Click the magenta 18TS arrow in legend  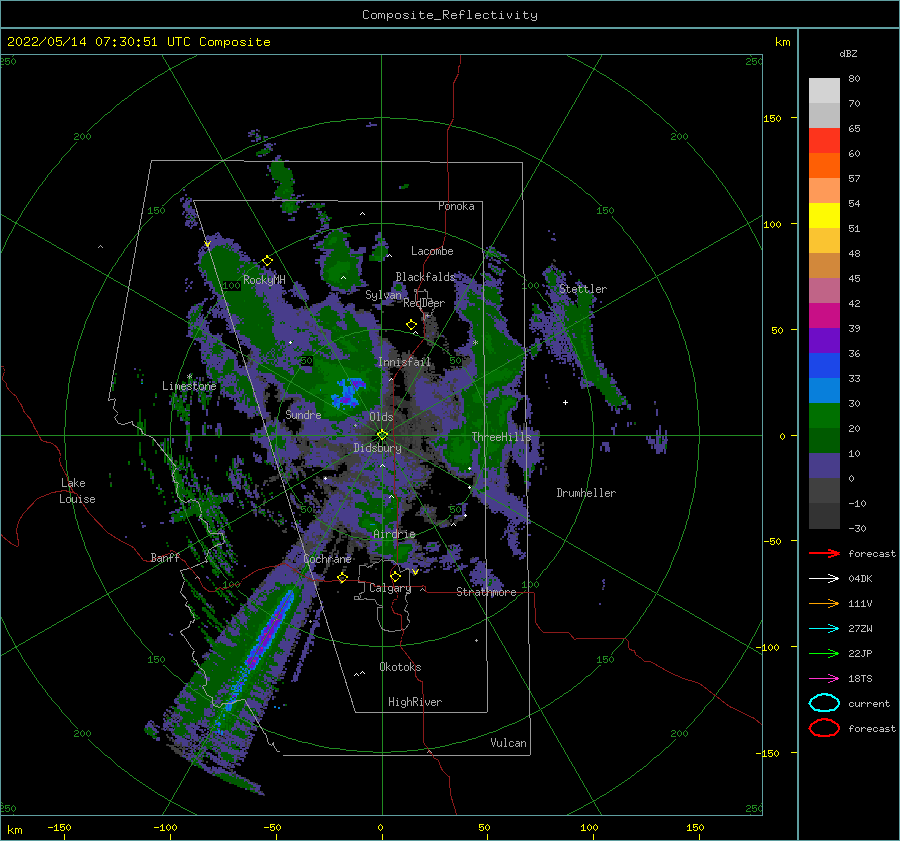click(x=824, y=679)
